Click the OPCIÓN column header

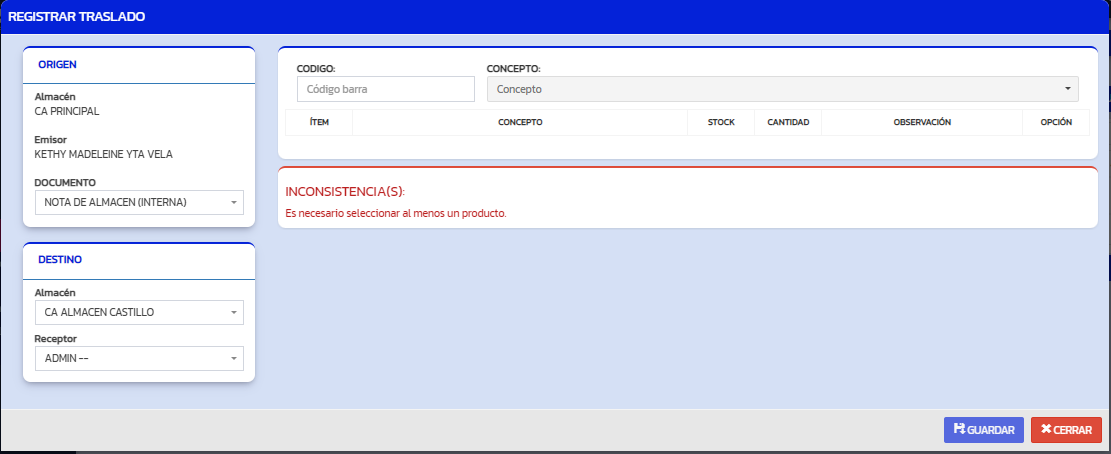1056,122
